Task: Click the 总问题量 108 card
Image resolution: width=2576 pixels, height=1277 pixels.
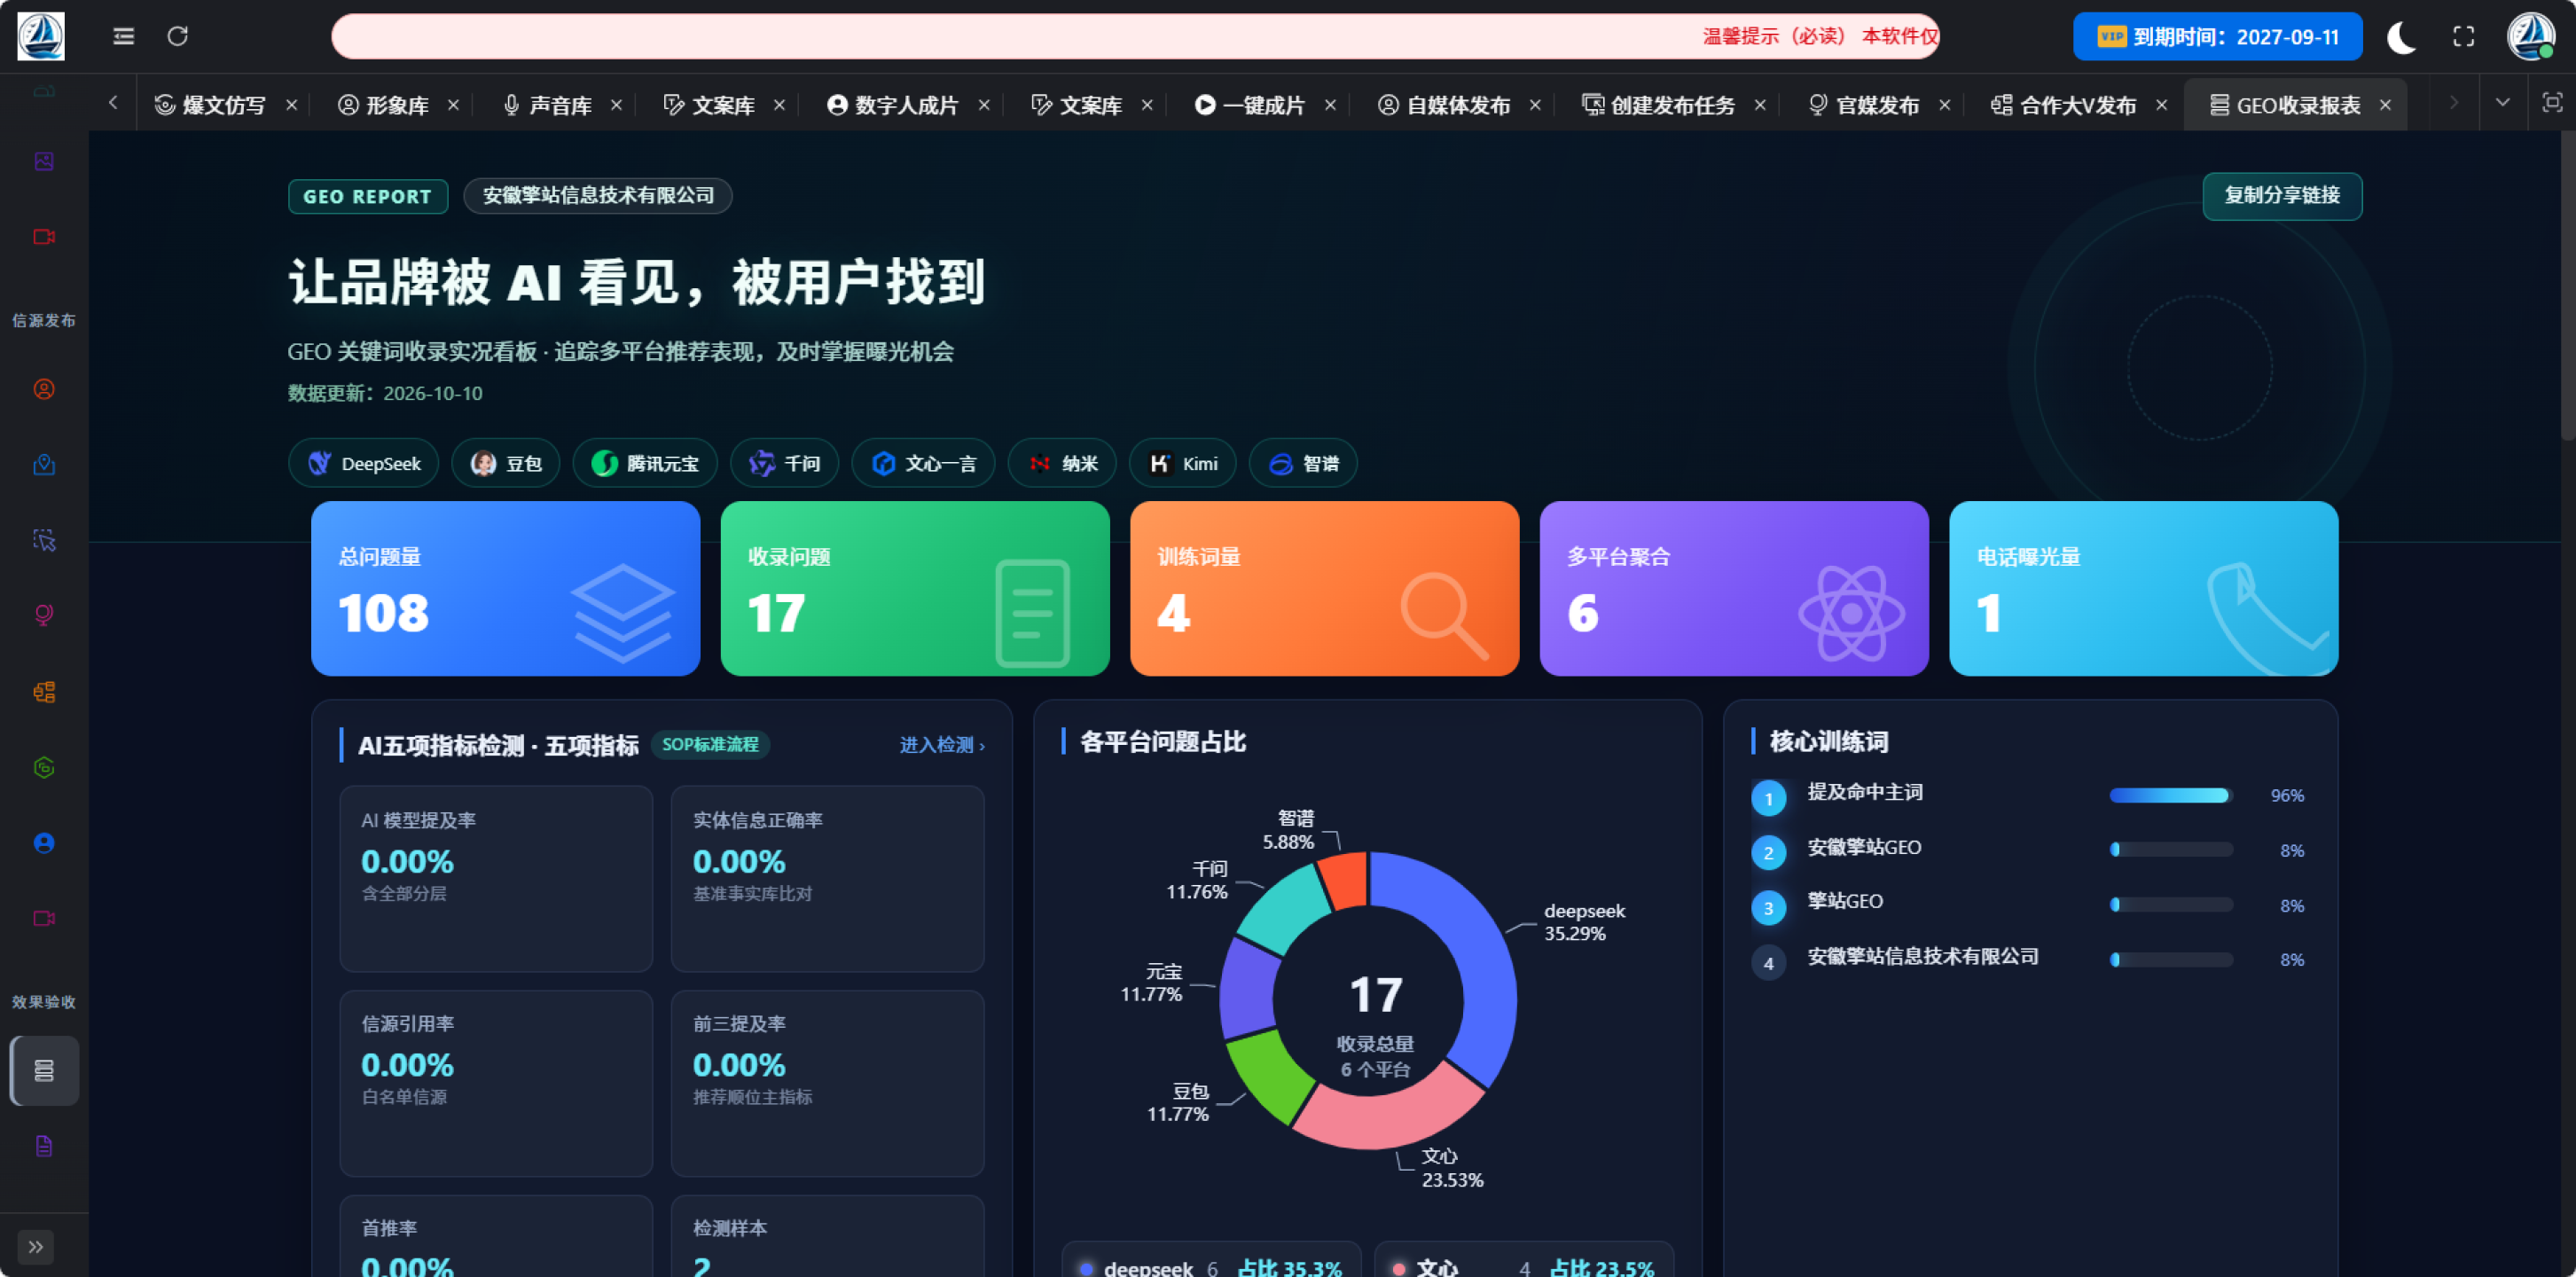Action: (x=506, y=589)
